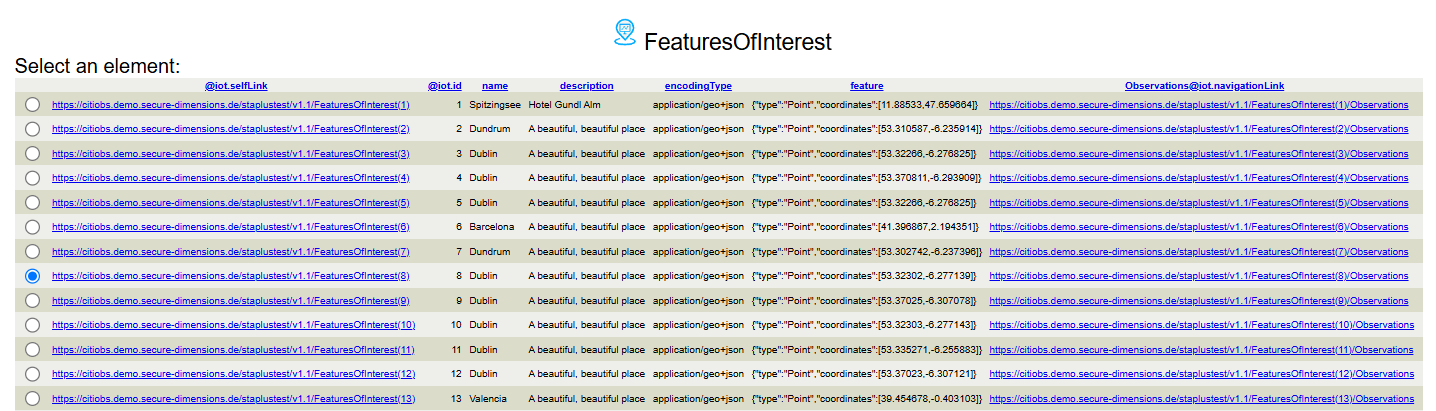Open the FeaturesOfInterest(13) self link
Screen dimensions: 1436x411
point(233,398)
